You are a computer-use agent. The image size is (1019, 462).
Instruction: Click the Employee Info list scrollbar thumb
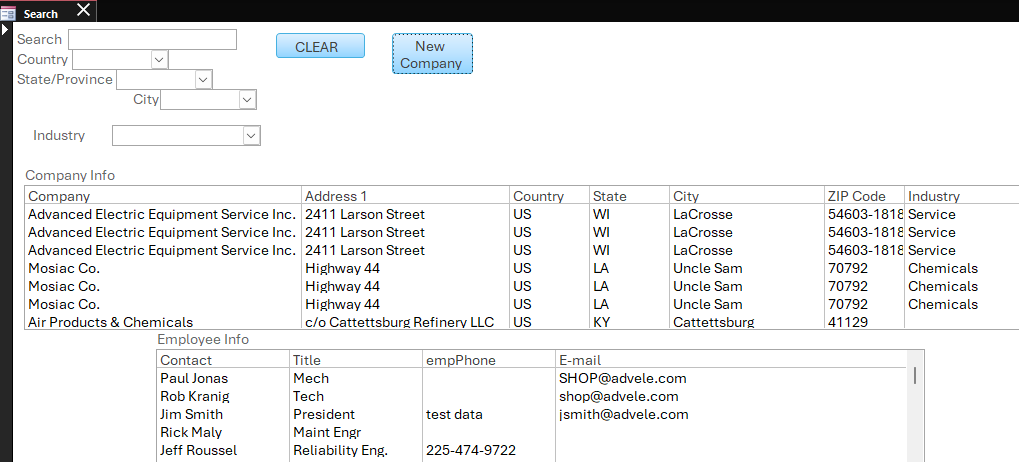point(915,375)
